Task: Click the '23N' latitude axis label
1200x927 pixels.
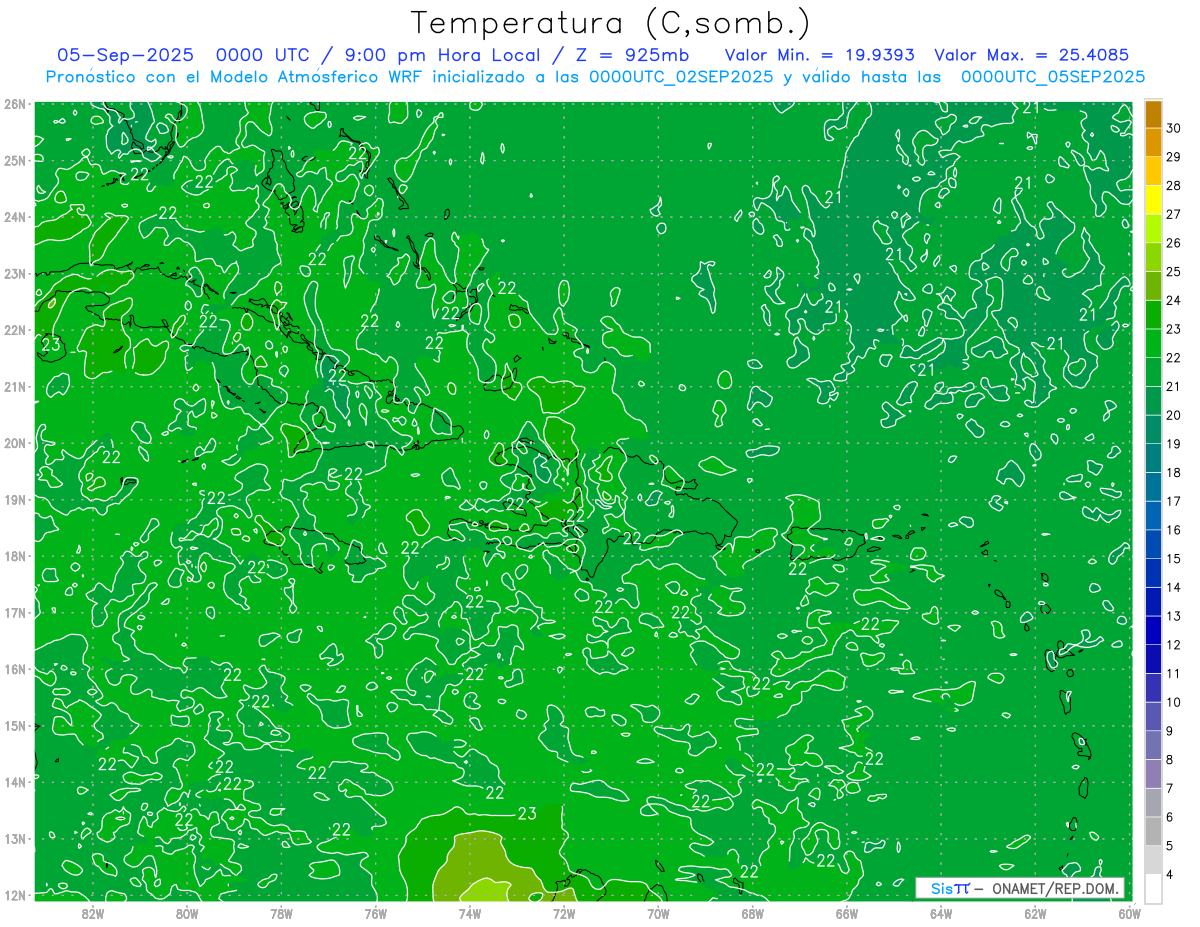Action: 14,273
